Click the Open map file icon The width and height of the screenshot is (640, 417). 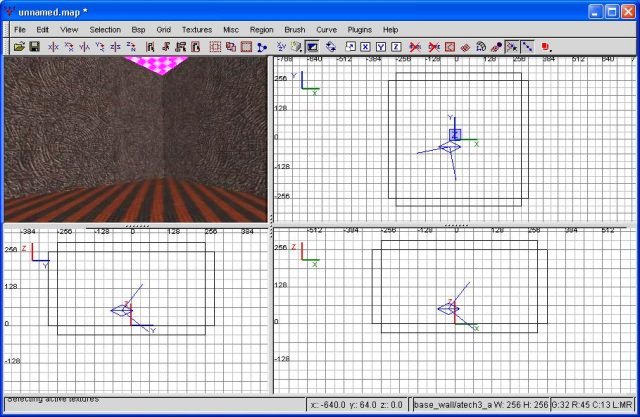[x=19, y=47]
